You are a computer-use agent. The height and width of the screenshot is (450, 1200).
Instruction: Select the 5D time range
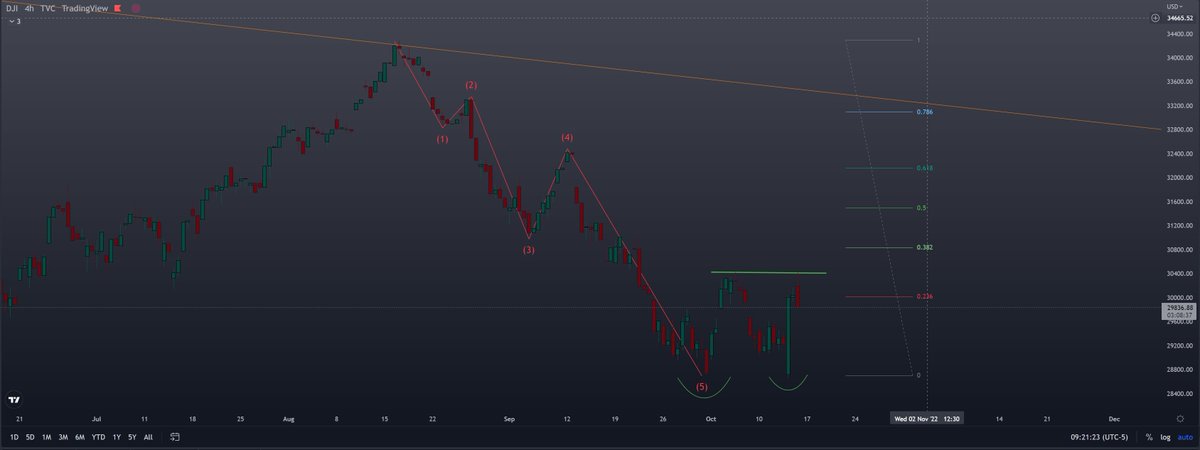pos(30,438)
